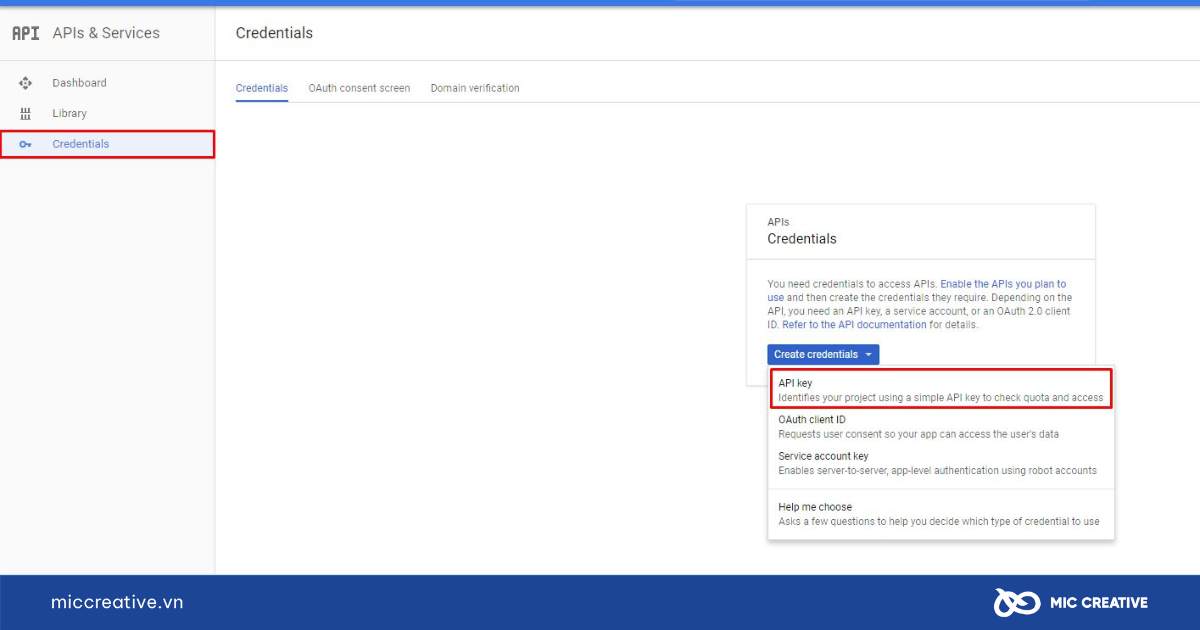Click the 'APIs' label on the card
The image size is (1200, 630).
[779, 222]
